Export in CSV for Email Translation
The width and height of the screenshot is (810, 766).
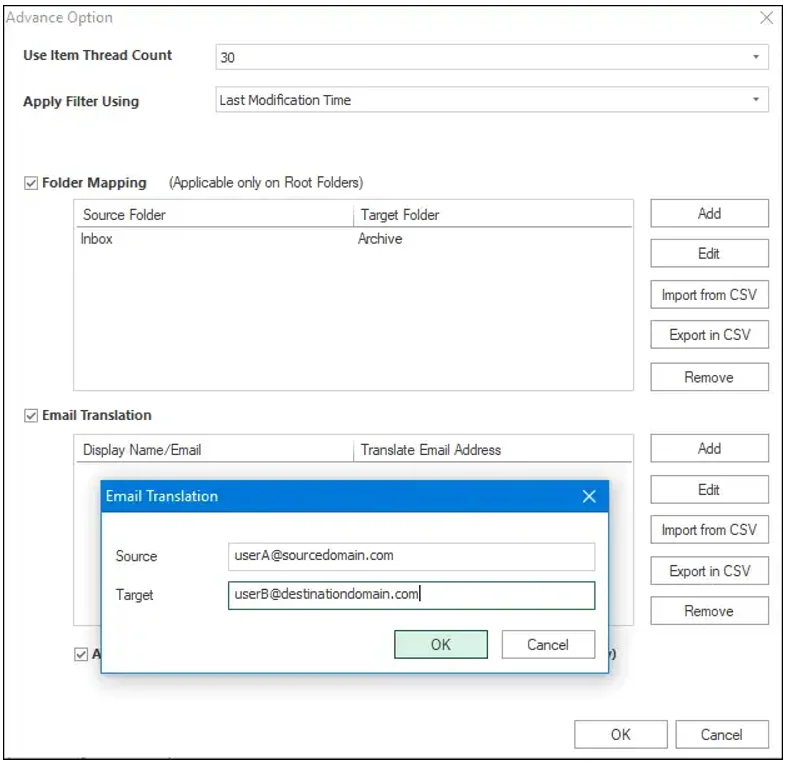pos(709,571)
